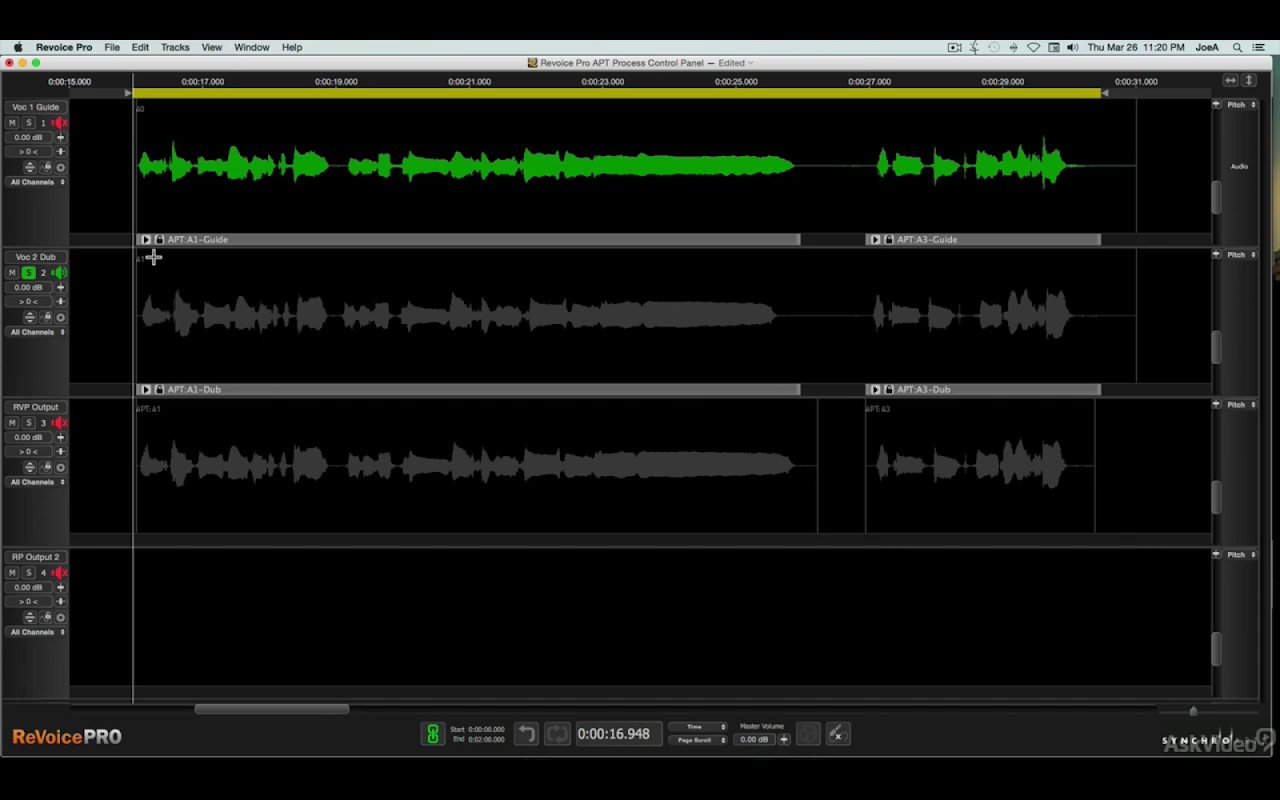The image size is (1280, 800).
Task: Open All Channels dropdown on RVP Output
Action: coord(36,482)
